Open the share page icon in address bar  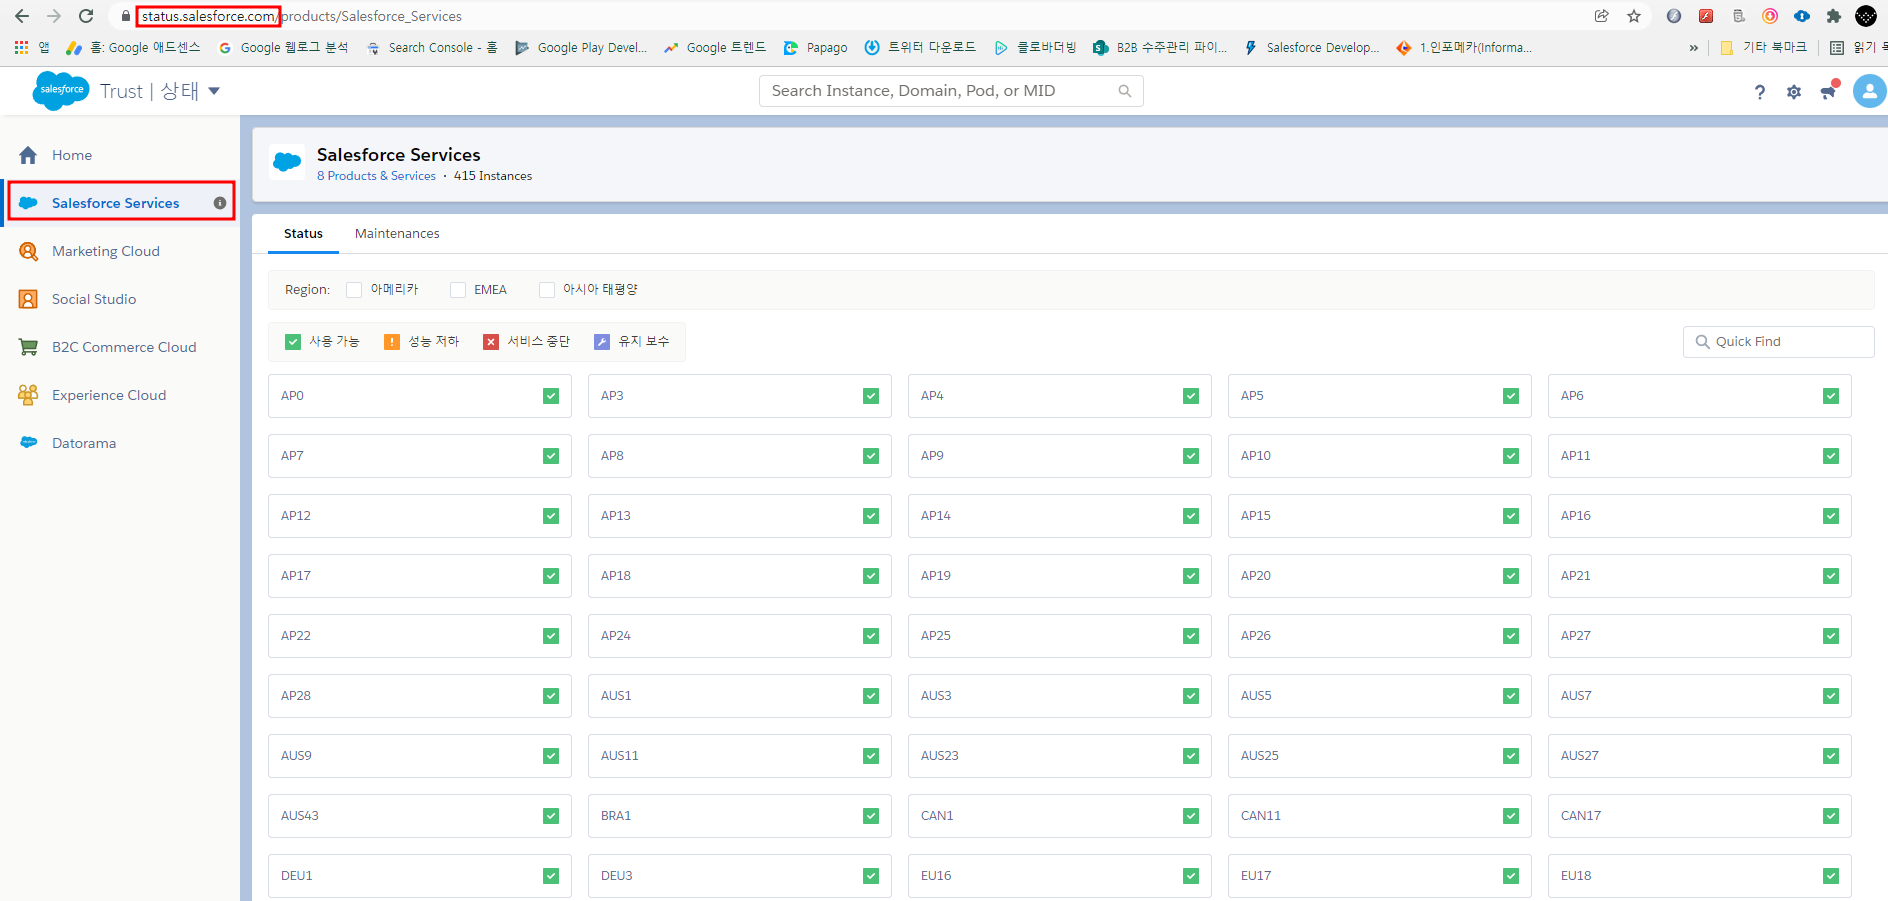click(x=1602, y=16)
